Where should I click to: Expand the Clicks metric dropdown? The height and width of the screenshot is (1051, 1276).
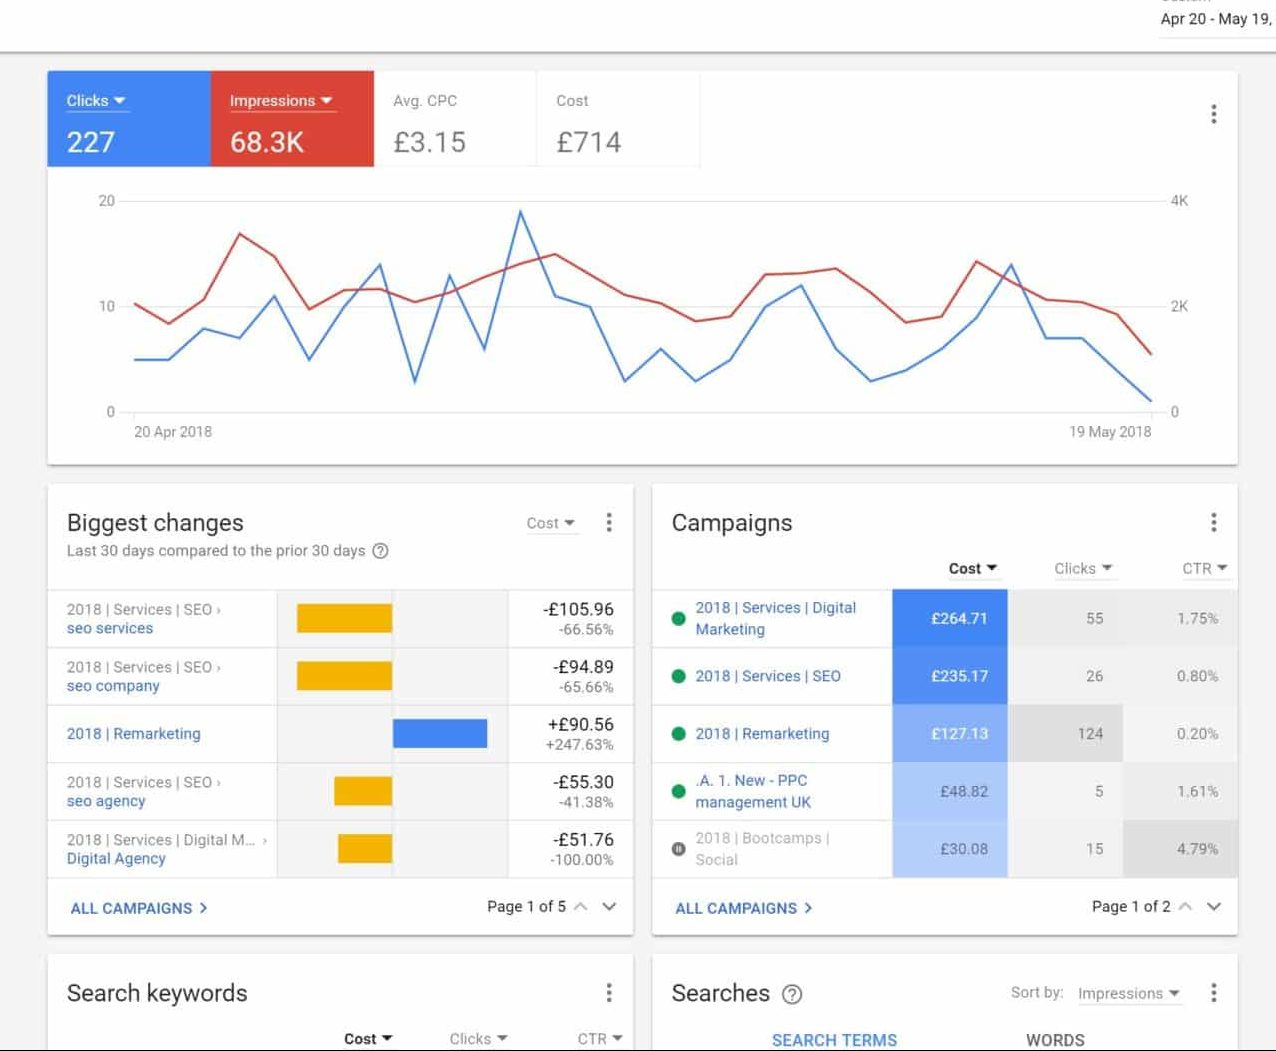pyautogui.click(x=96, y=101)
